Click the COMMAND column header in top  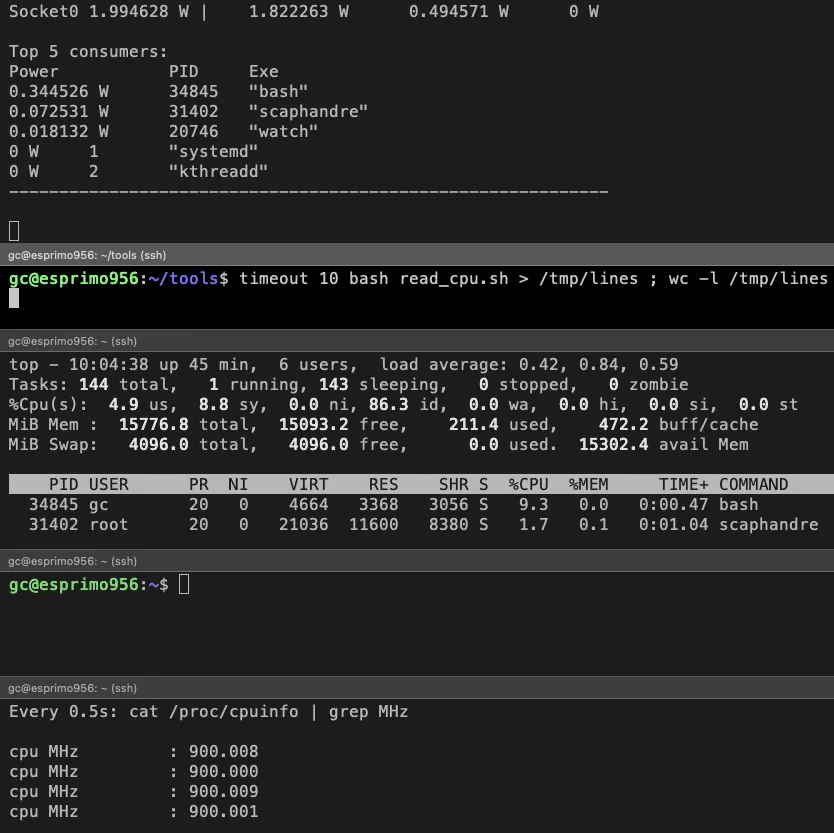point(753,484)
